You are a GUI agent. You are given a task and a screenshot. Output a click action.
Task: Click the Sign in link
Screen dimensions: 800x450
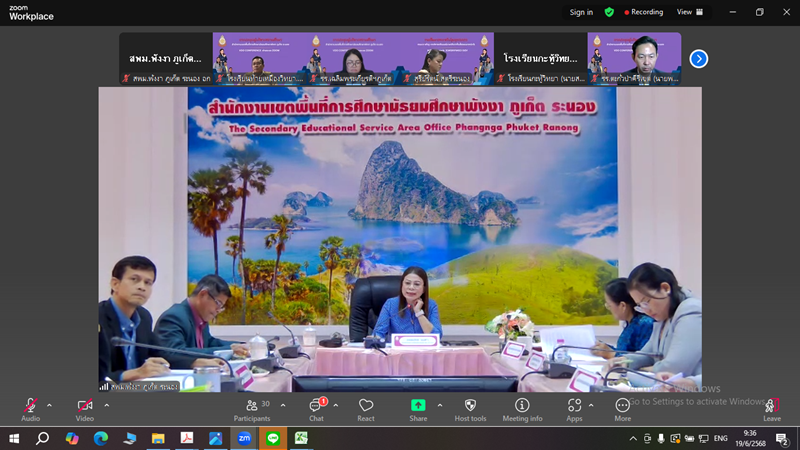(581, 12)
